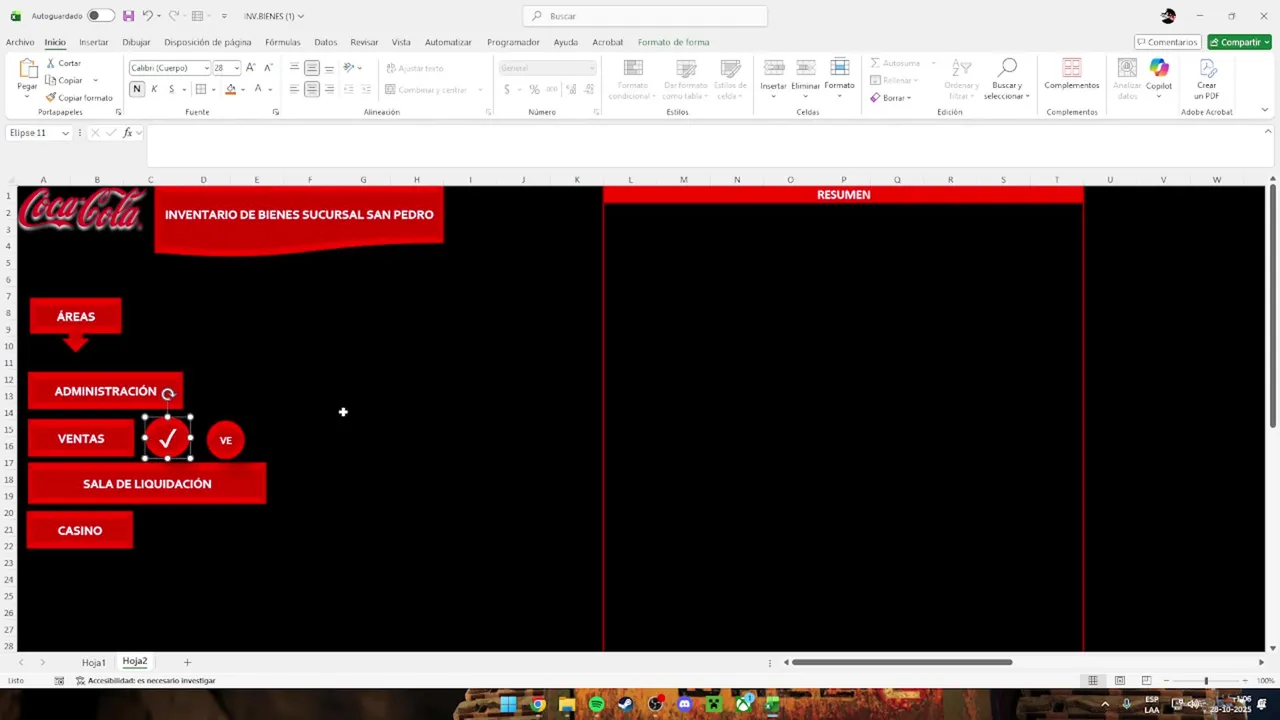The height and width of the screenshot is (720, 1280).
Task: Switch to page layout view in status bar
Action: tap(1120, 681)
